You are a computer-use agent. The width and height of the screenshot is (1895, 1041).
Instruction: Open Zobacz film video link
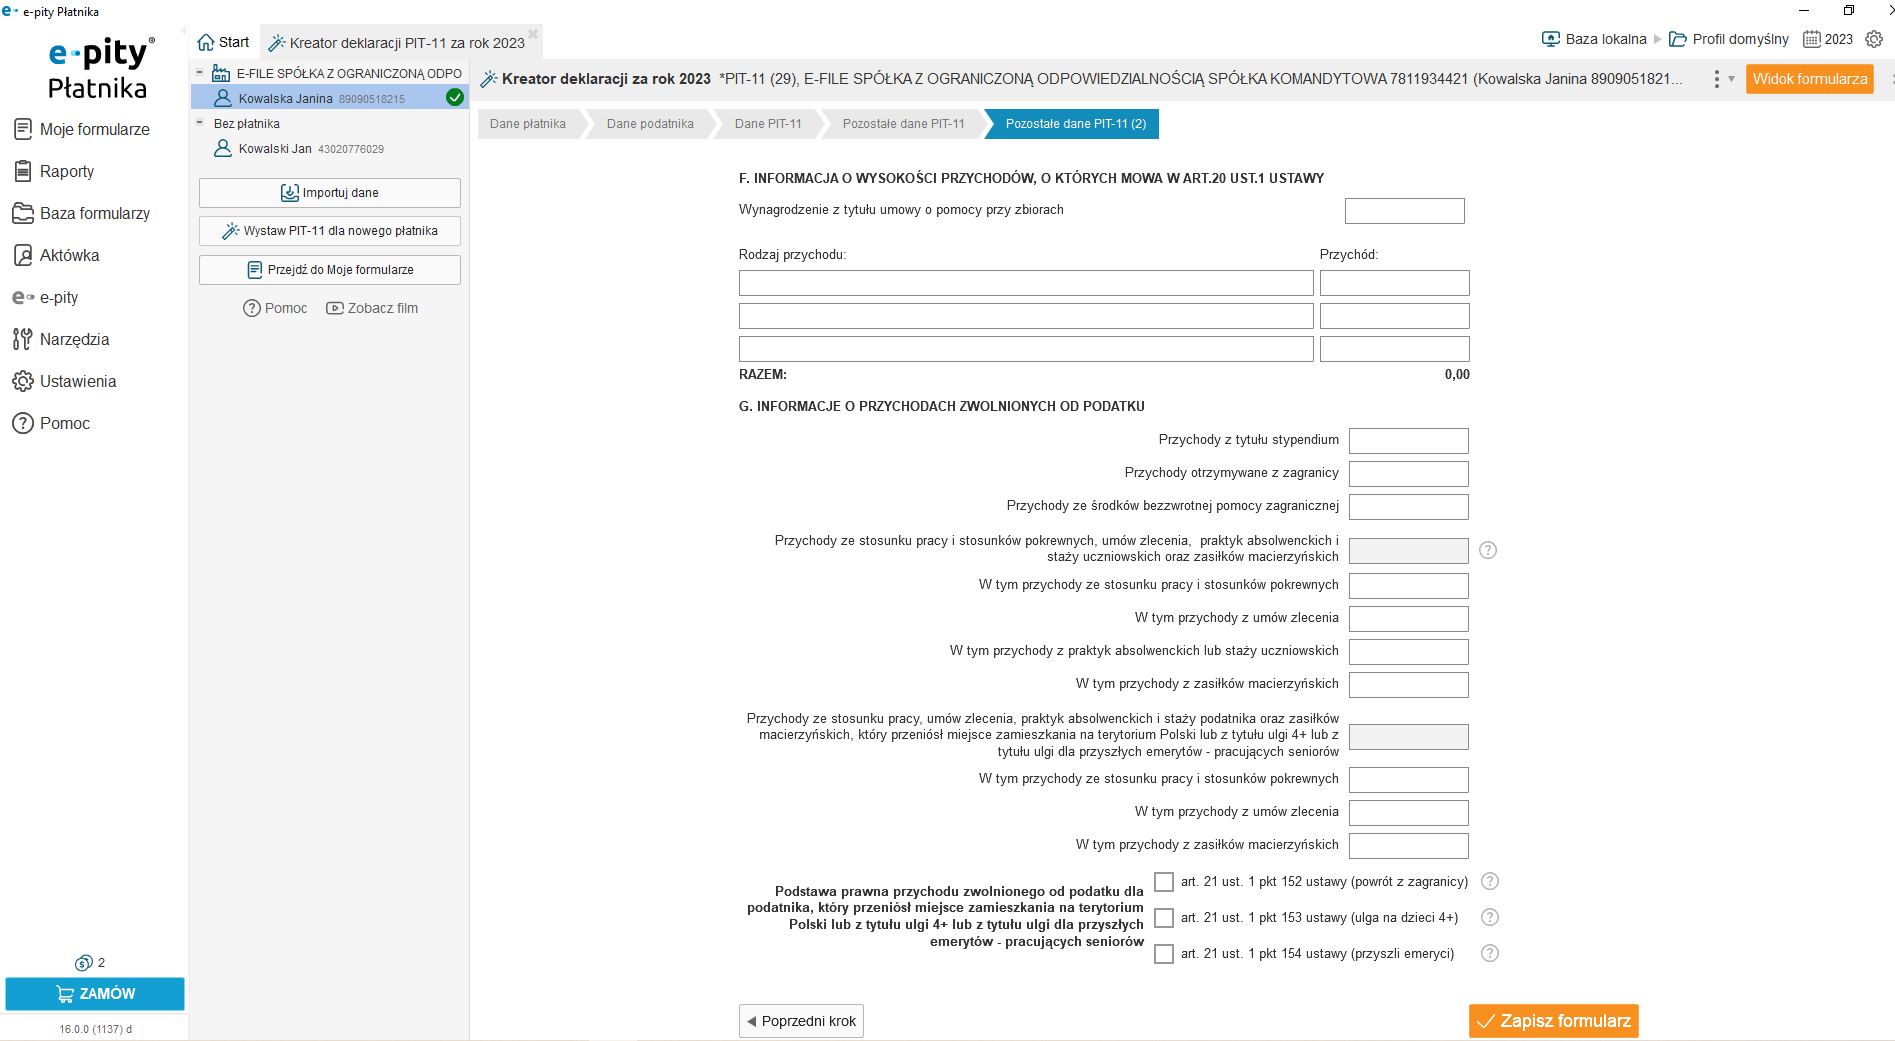tap(372, 308)
